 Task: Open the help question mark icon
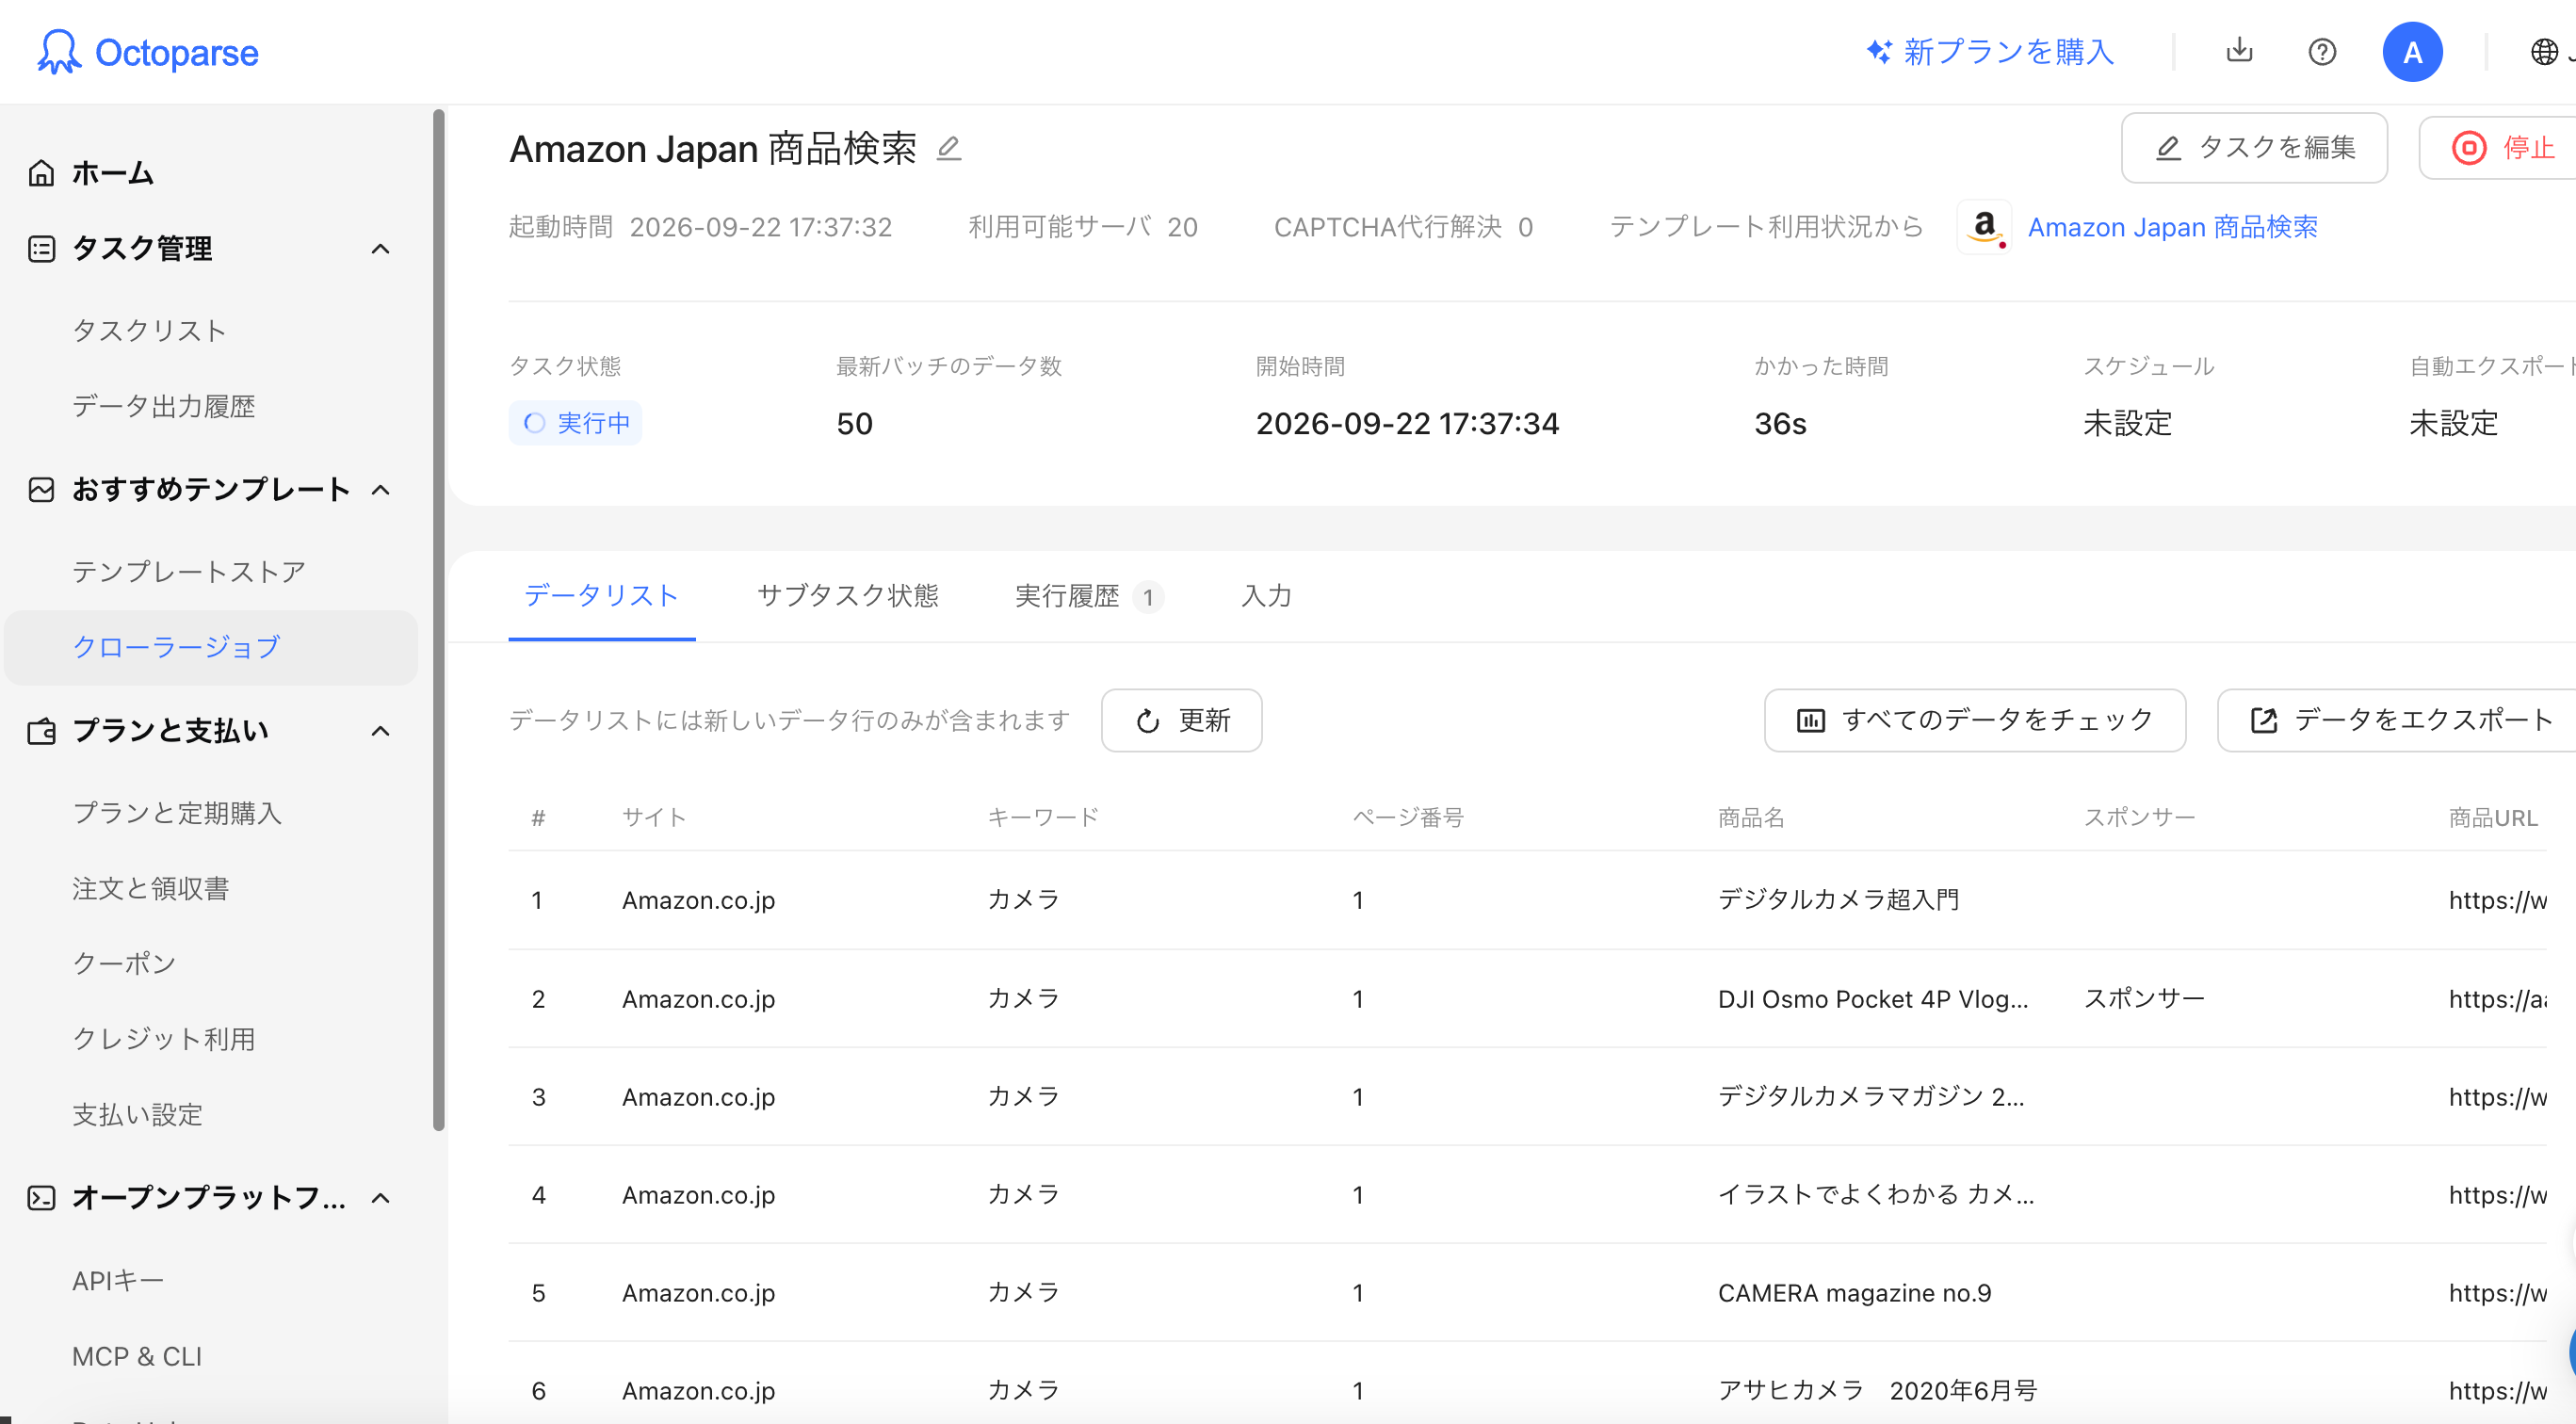(x=2322, y=51)
